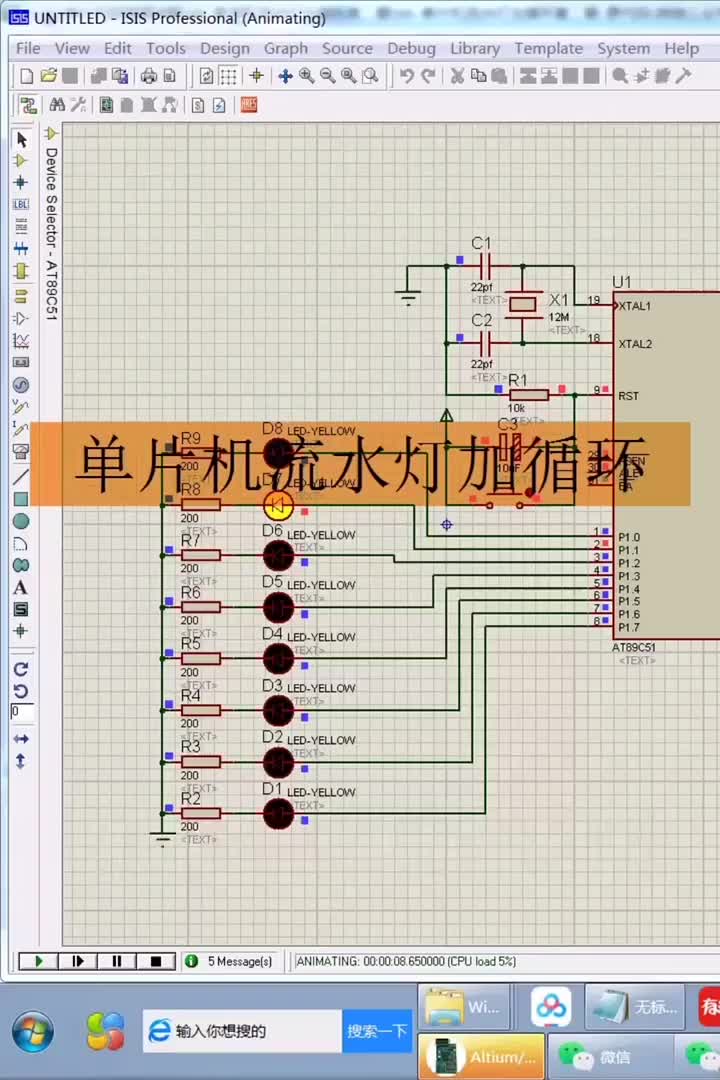Select the Buses Mode tool
Viewport: 720px width, 1080px height.
tap(21, 249)
